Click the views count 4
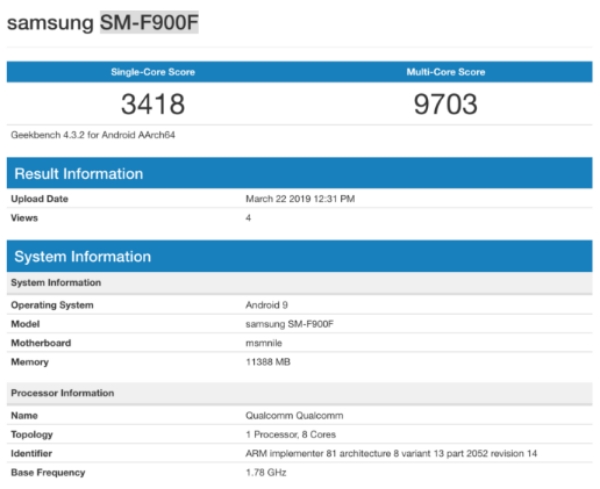Image resolution: width=600 pixels, height=489 pixels. pyautogui.click(x=248, y=218)
